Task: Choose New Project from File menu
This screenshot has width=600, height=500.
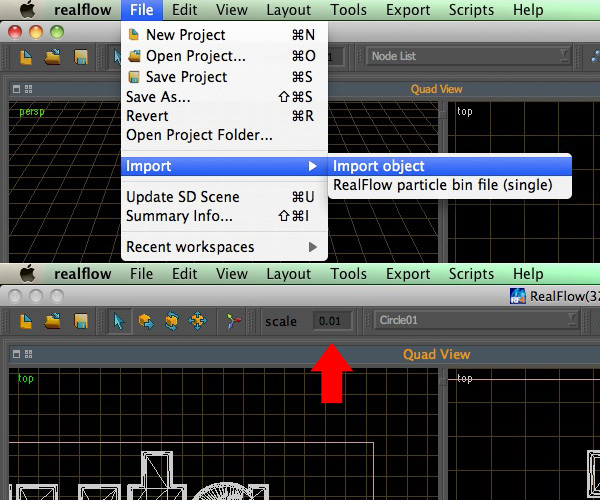Action: [x=224, y=35]
